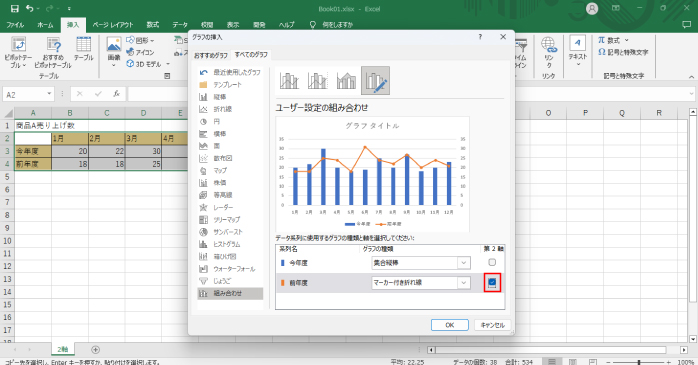The width and height of the screenshot is (698, 365).
Task: Click the save icon in the title bar
Action: coord(15,8)
